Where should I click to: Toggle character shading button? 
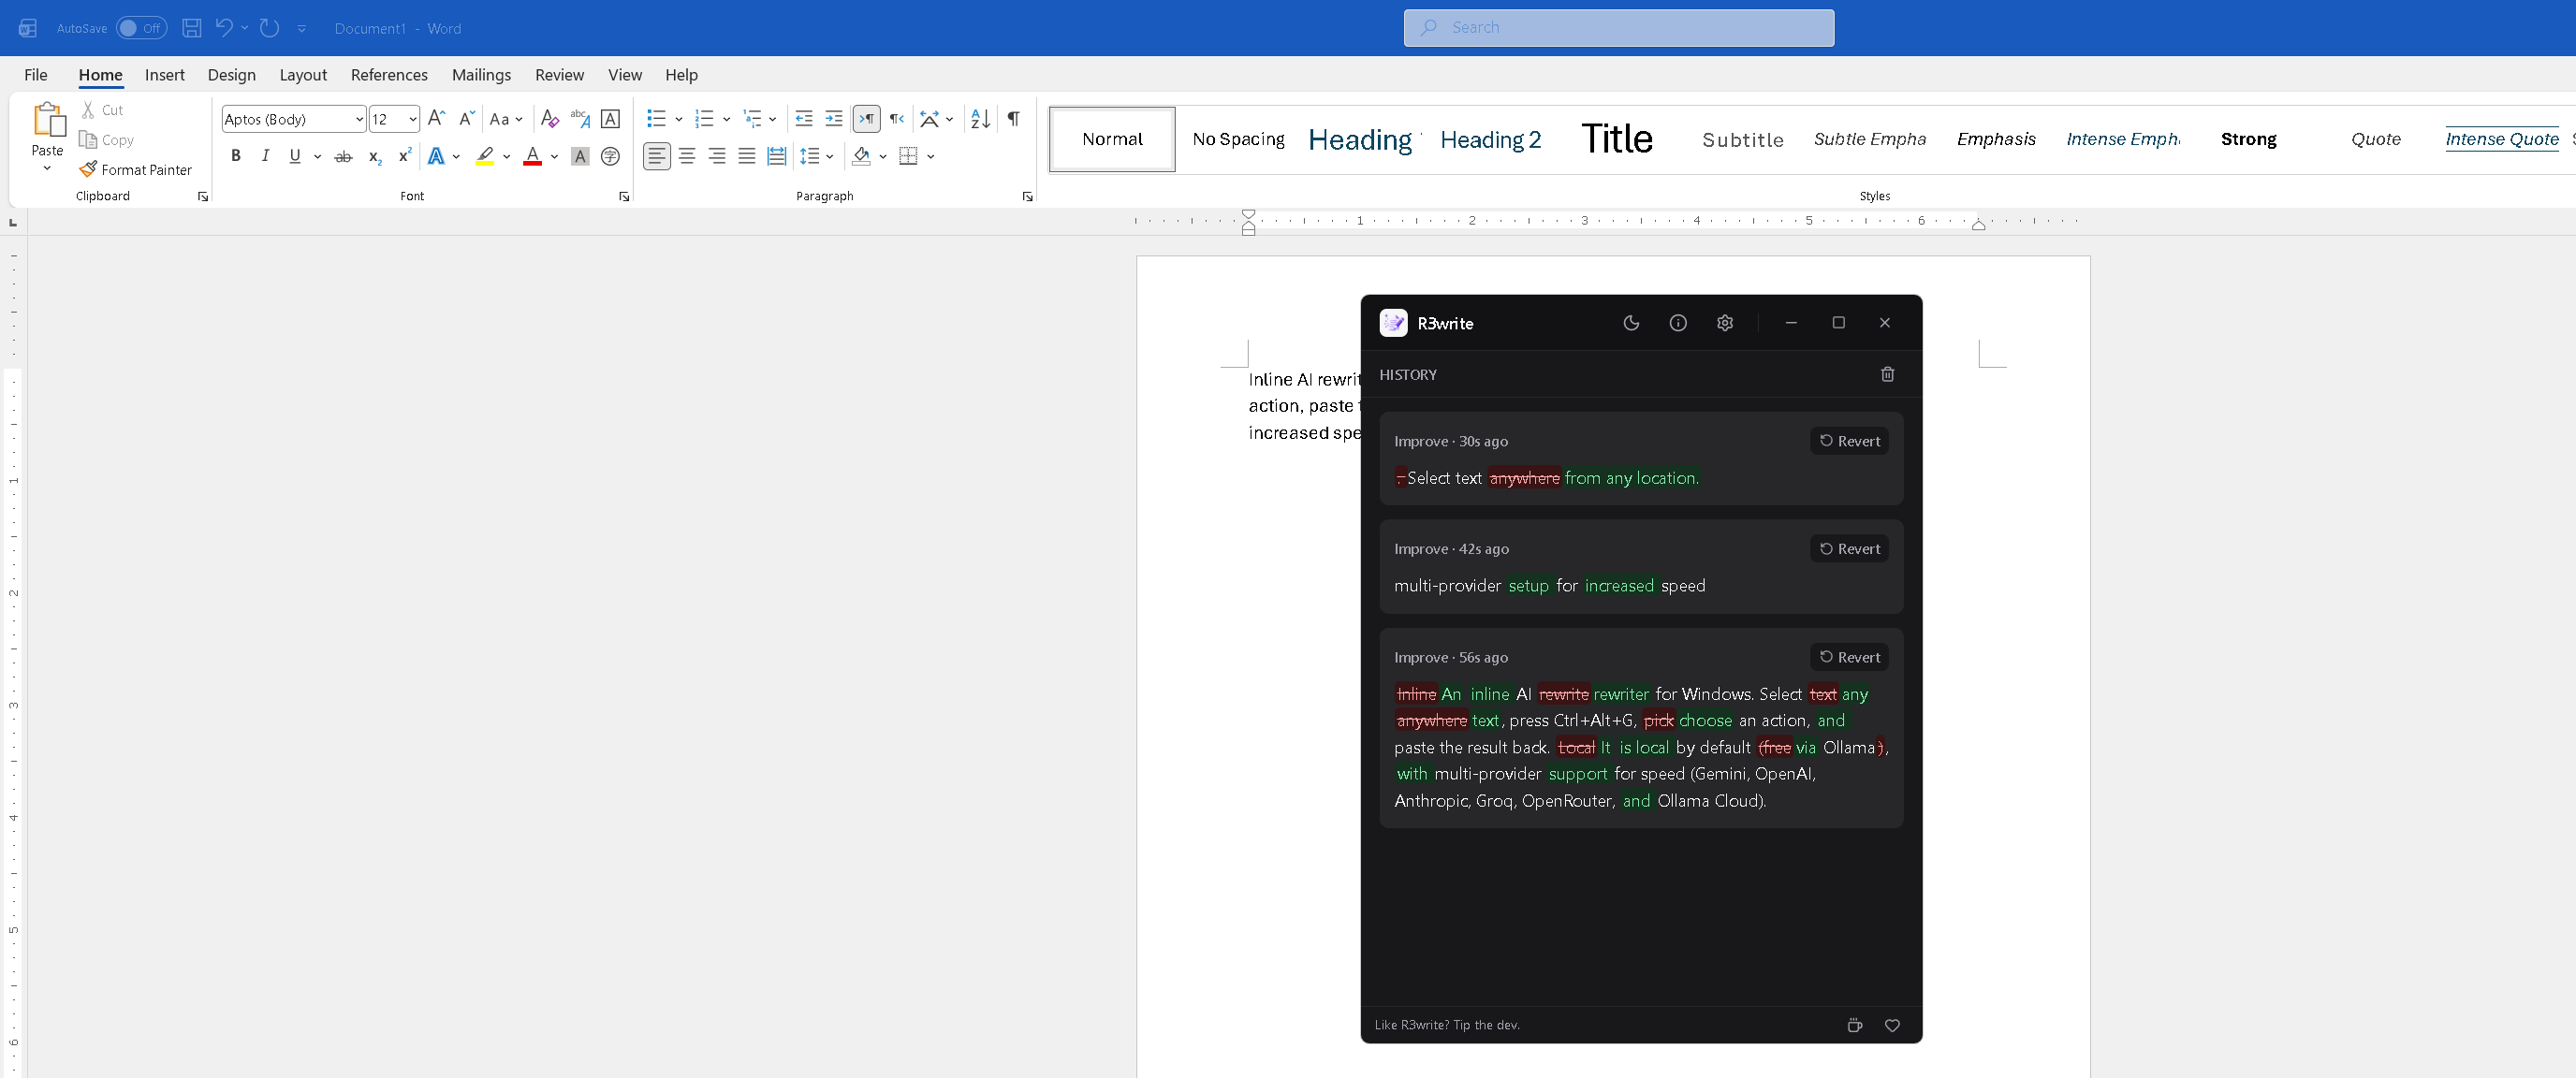pos(580,157)
